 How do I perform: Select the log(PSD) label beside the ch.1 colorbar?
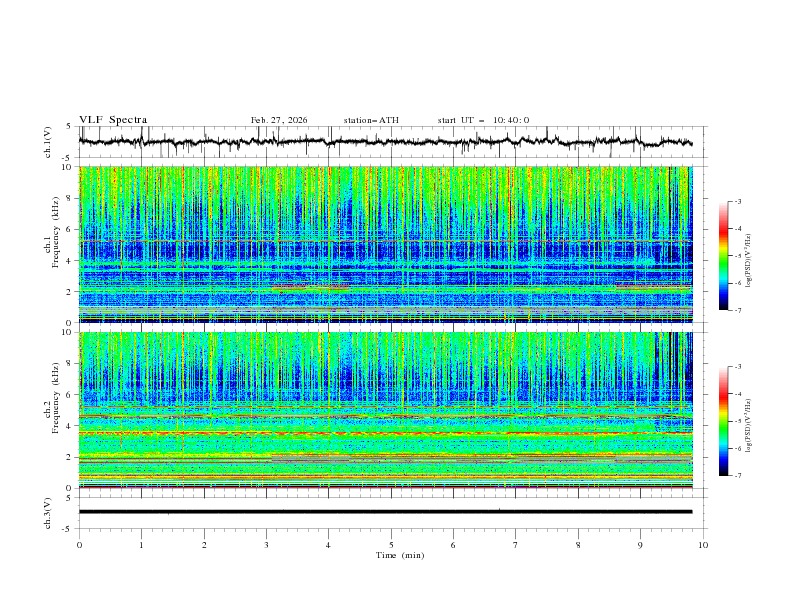[x=749, y=260]
